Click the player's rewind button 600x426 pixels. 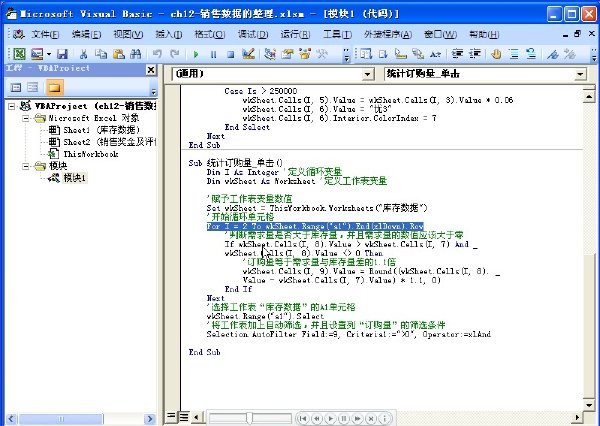(317, 418)
